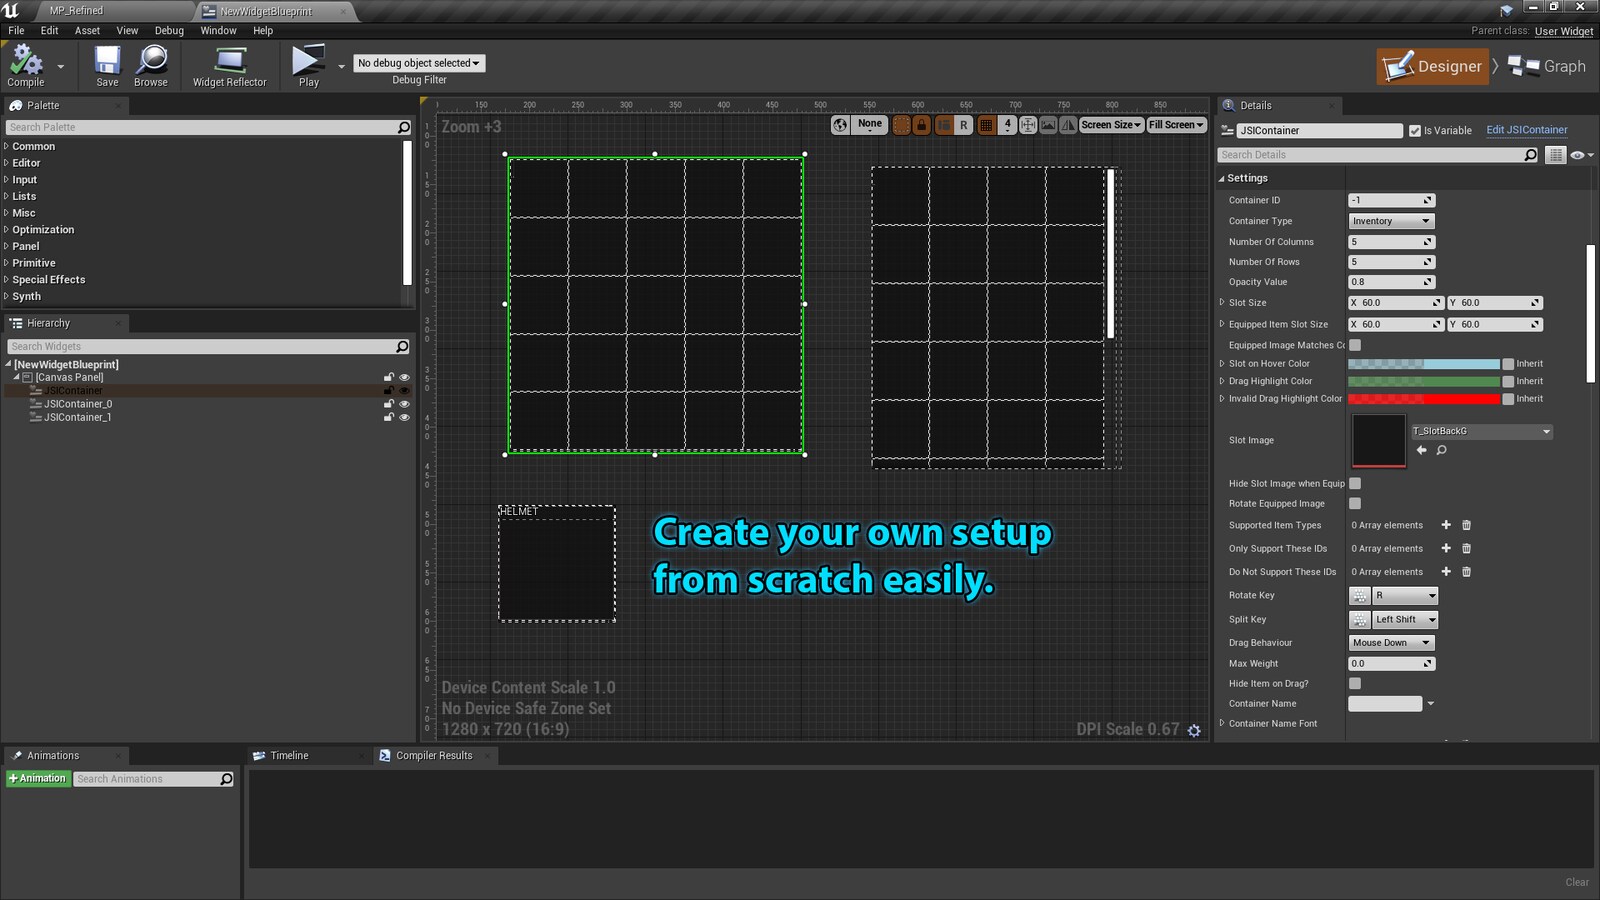Click the localization preview globe icon
Image resolution: width=1600 pixels, height=900 pixels.
click(x=841, y=125)
